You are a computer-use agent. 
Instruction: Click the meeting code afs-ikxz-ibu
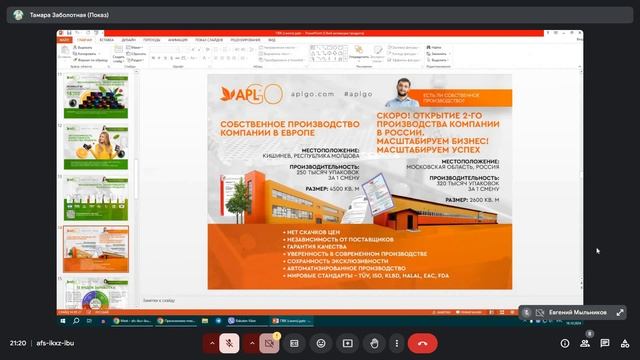(55, 343)
